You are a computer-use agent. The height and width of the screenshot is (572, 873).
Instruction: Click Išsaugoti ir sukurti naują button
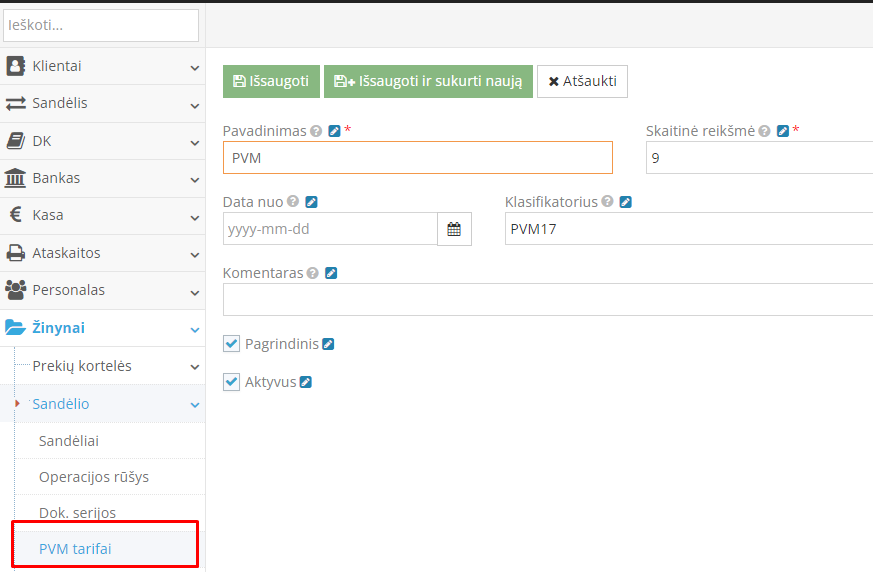coord(428,81)
